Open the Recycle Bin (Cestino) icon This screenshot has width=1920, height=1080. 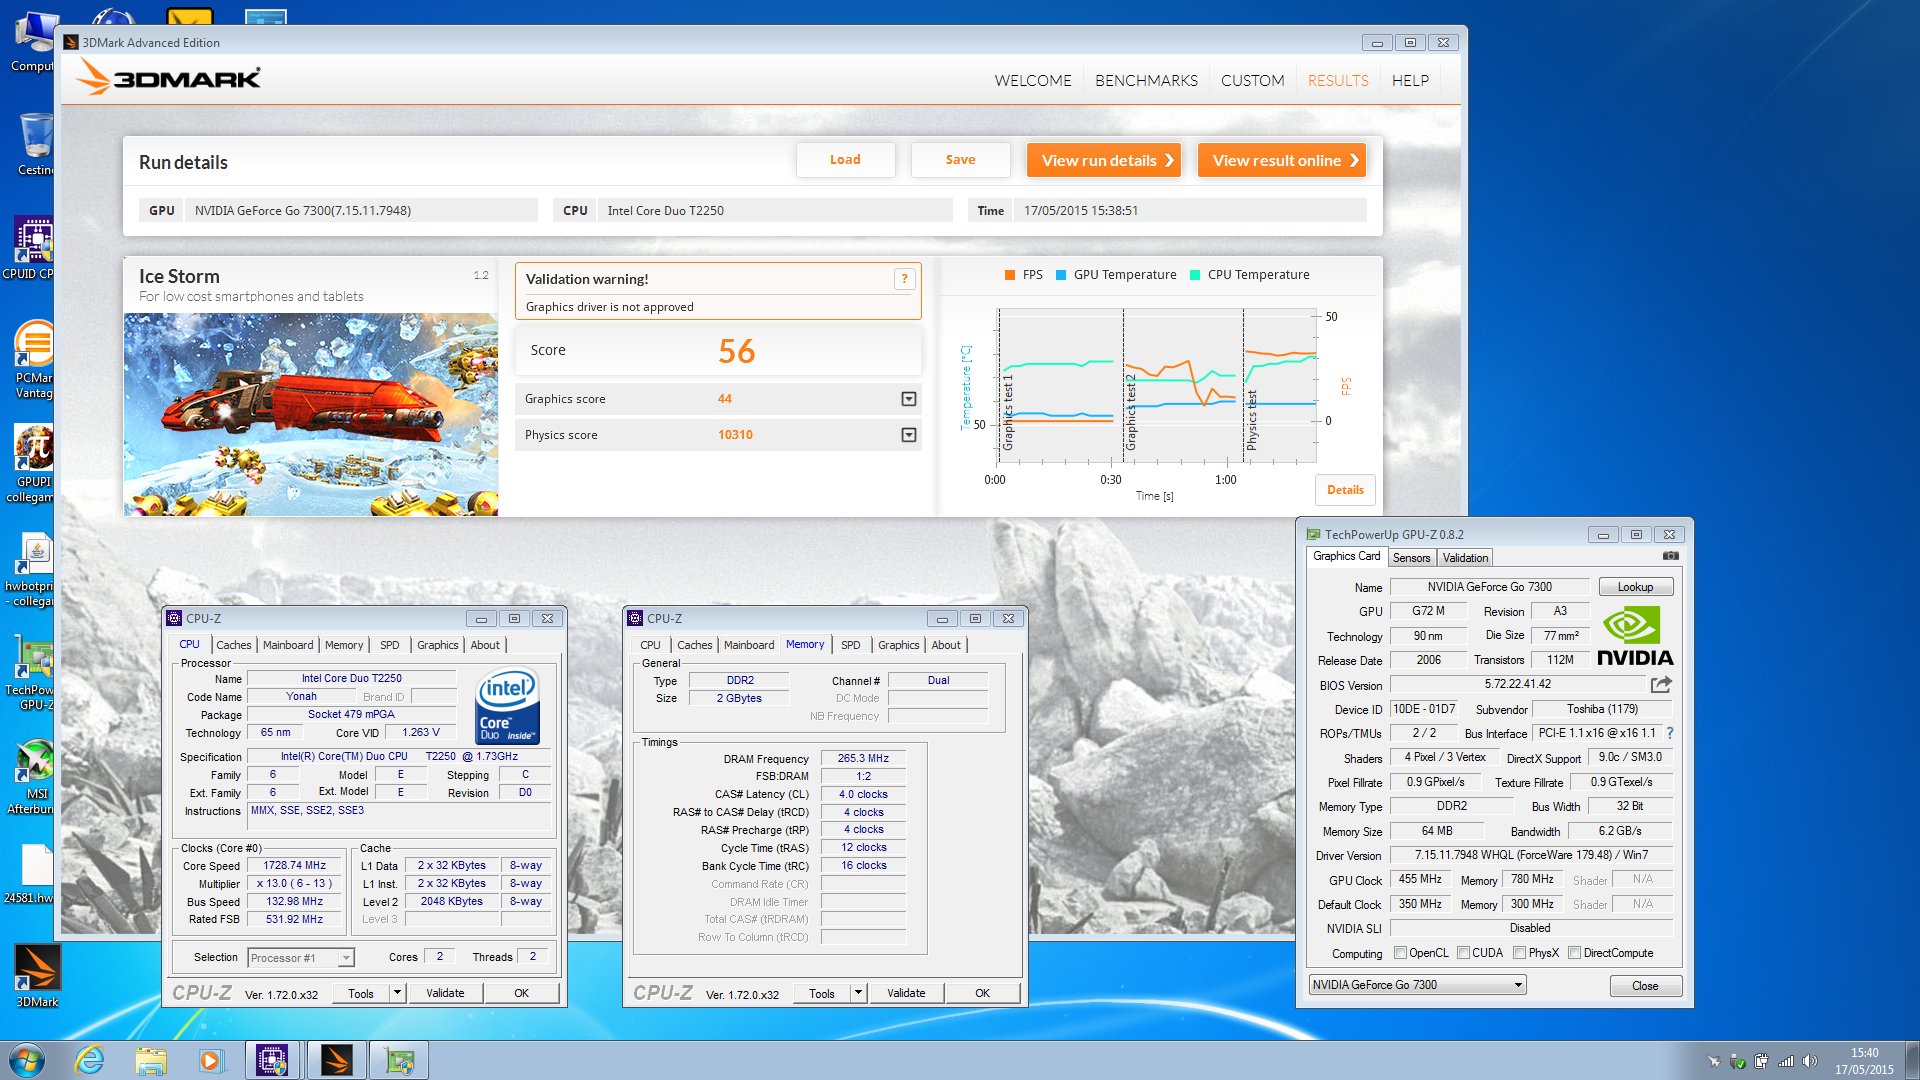35,144
